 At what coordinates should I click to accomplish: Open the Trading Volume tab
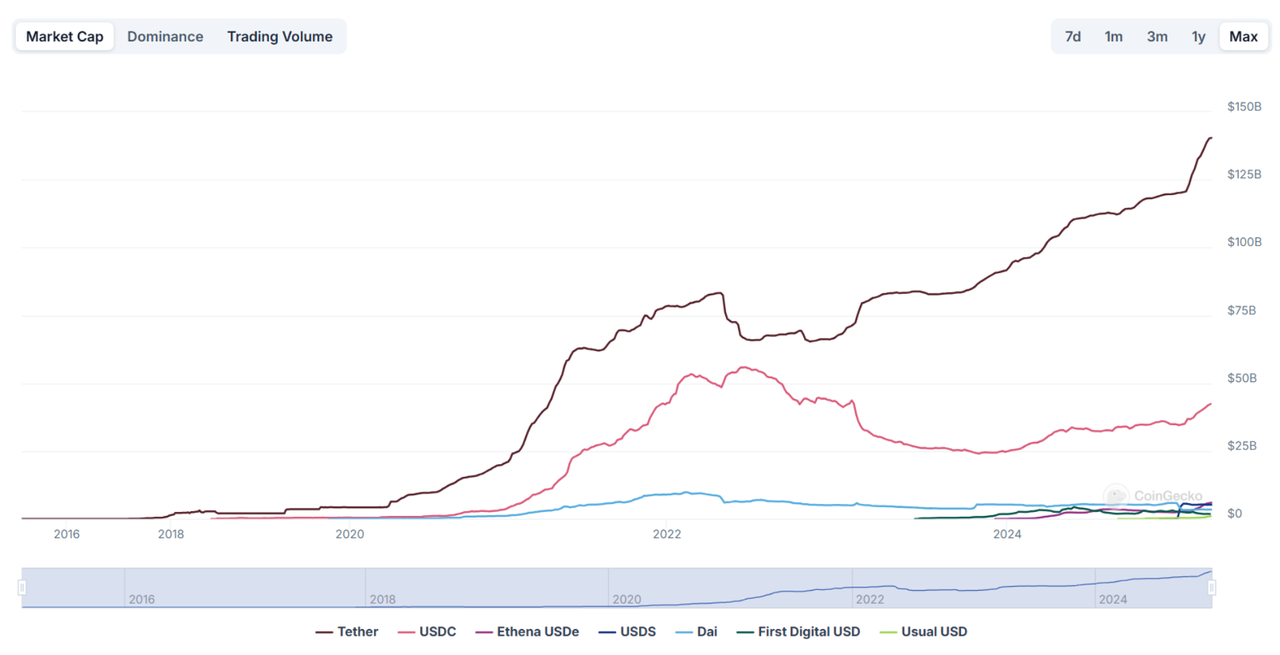coord(279,37)
